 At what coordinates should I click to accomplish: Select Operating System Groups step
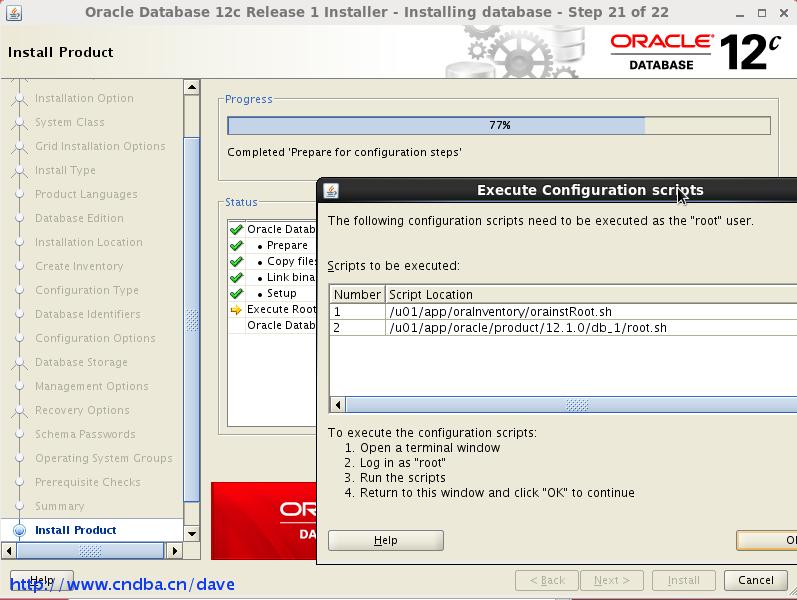coord(104,458)
